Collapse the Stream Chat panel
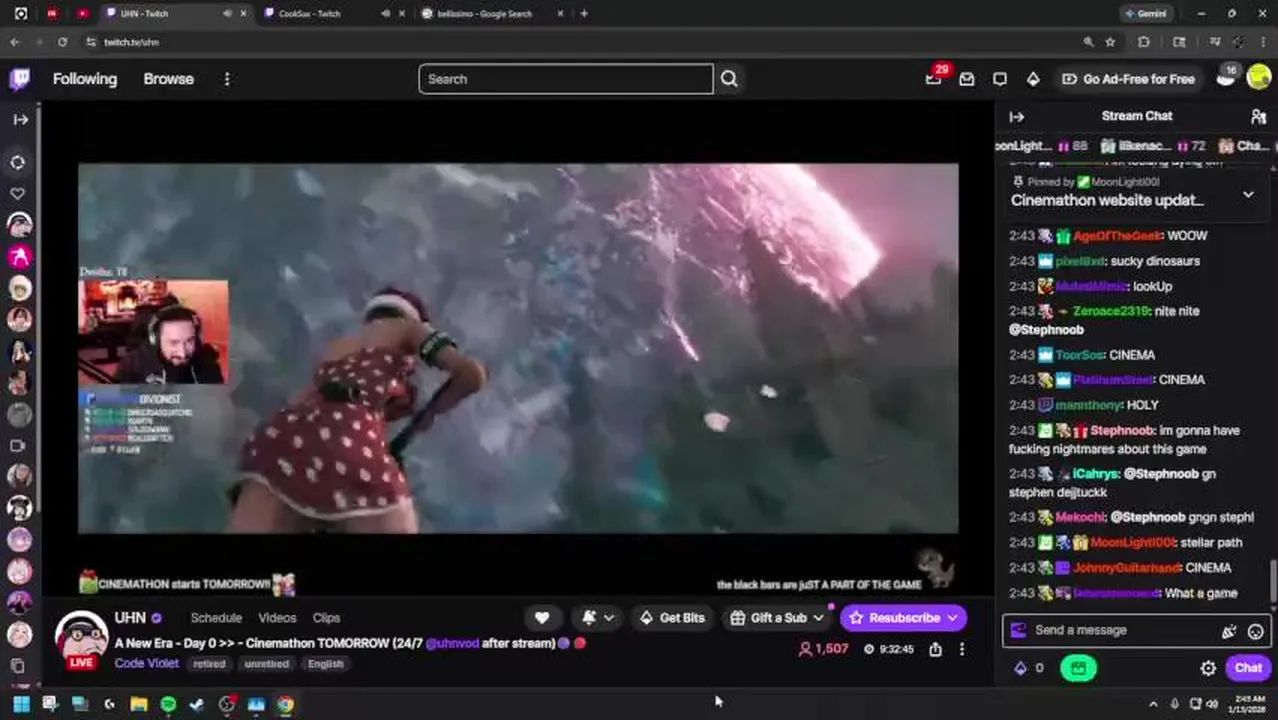 pos(1016,117)
